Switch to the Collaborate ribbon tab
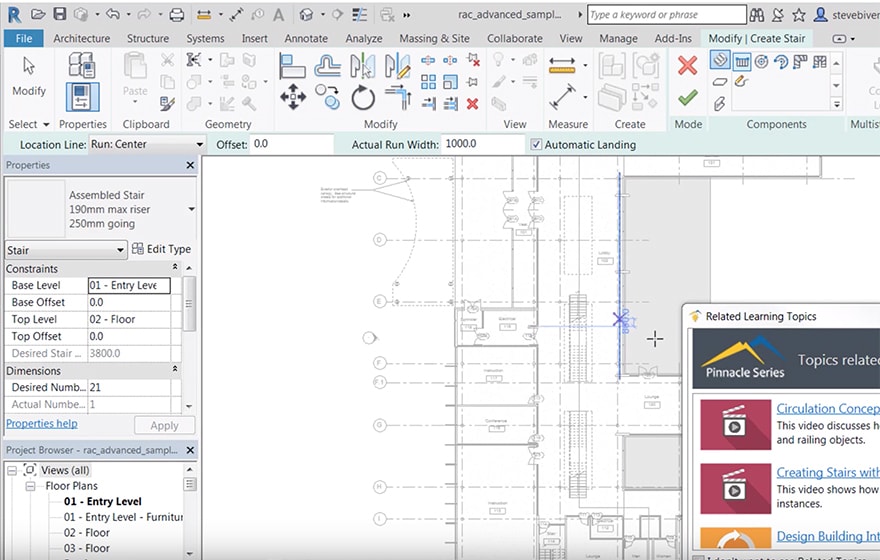This screenshot has height=560, width=880. (515, 38)
